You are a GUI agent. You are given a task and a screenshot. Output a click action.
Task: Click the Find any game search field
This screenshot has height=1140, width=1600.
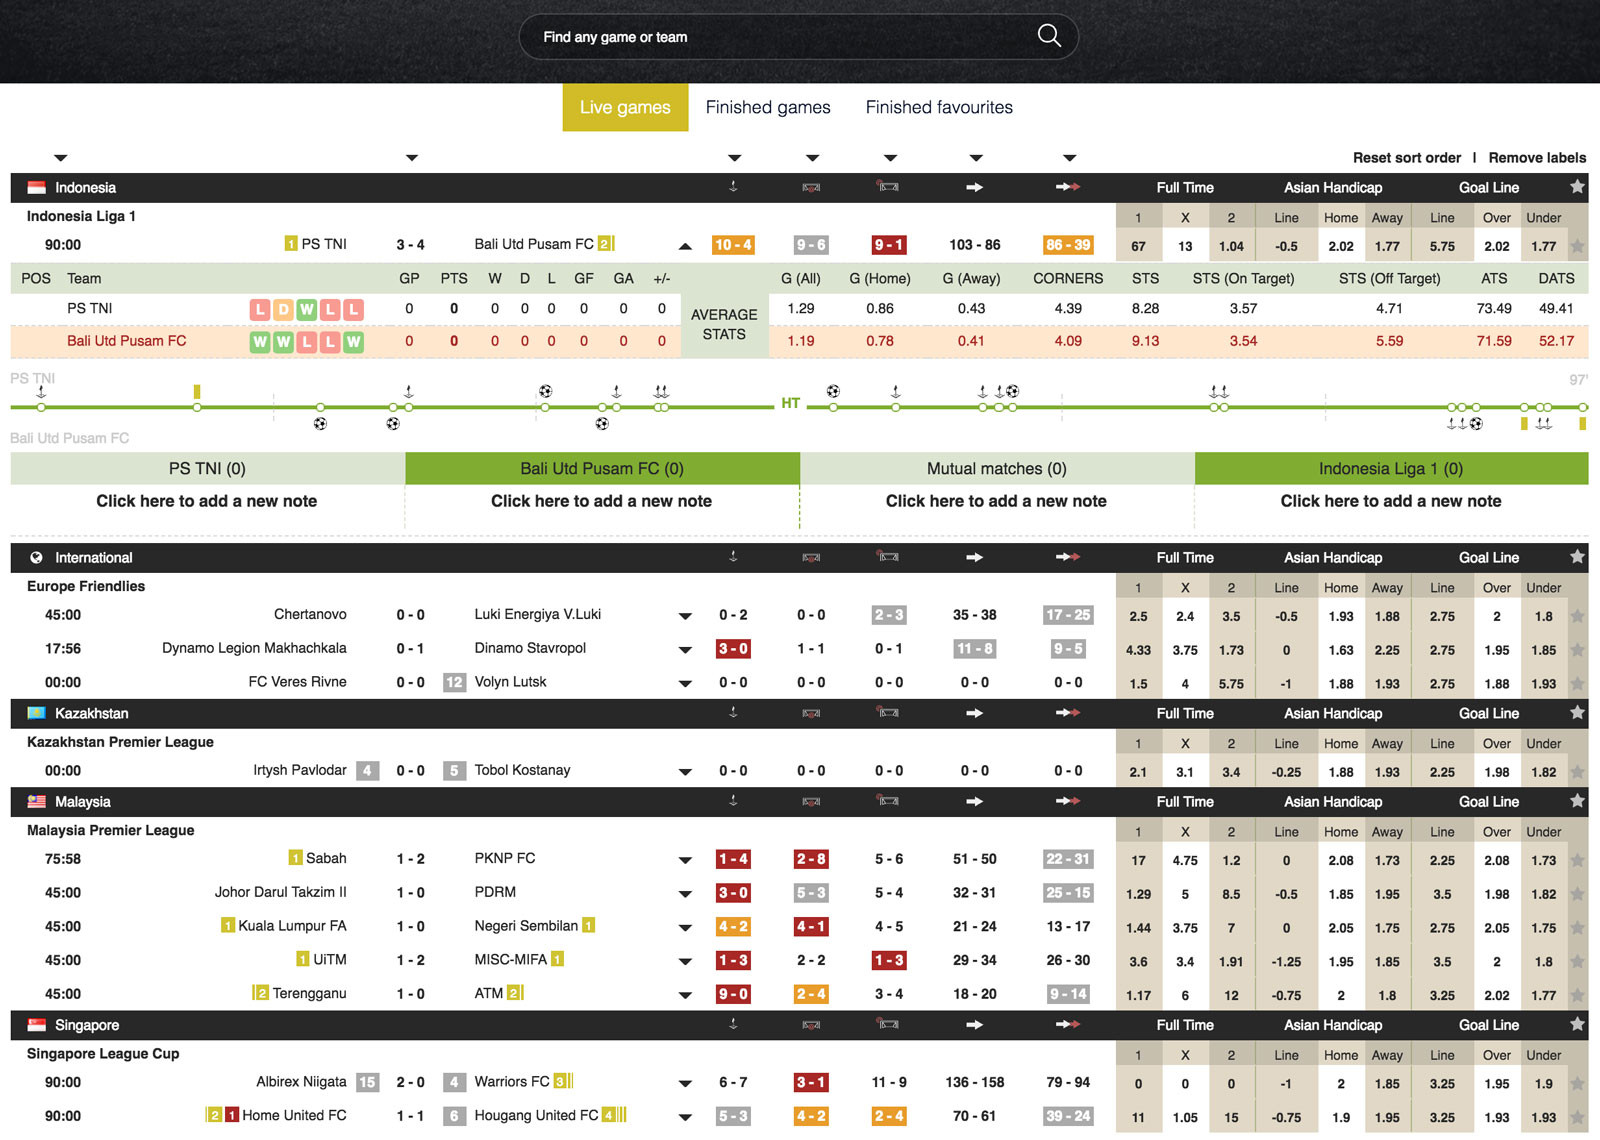coord(798,37)
